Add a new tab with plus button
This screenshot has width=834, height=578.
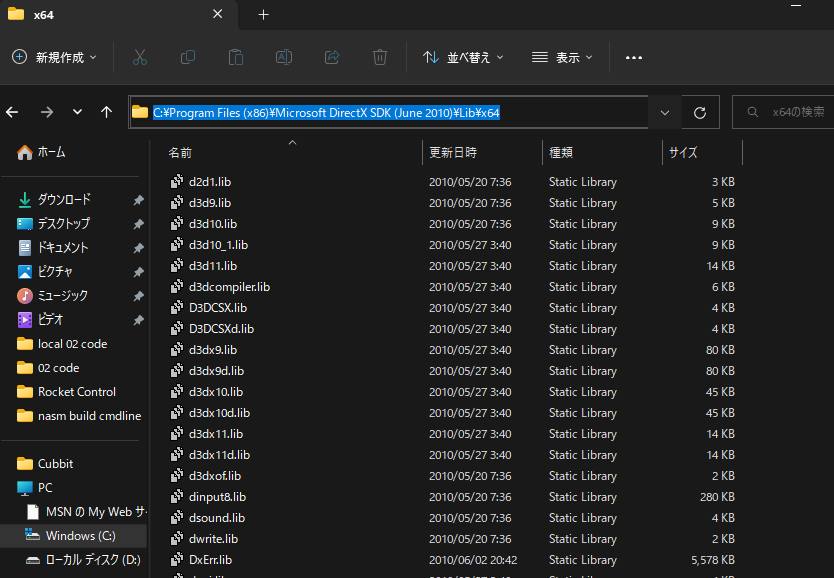click(263, 15)
